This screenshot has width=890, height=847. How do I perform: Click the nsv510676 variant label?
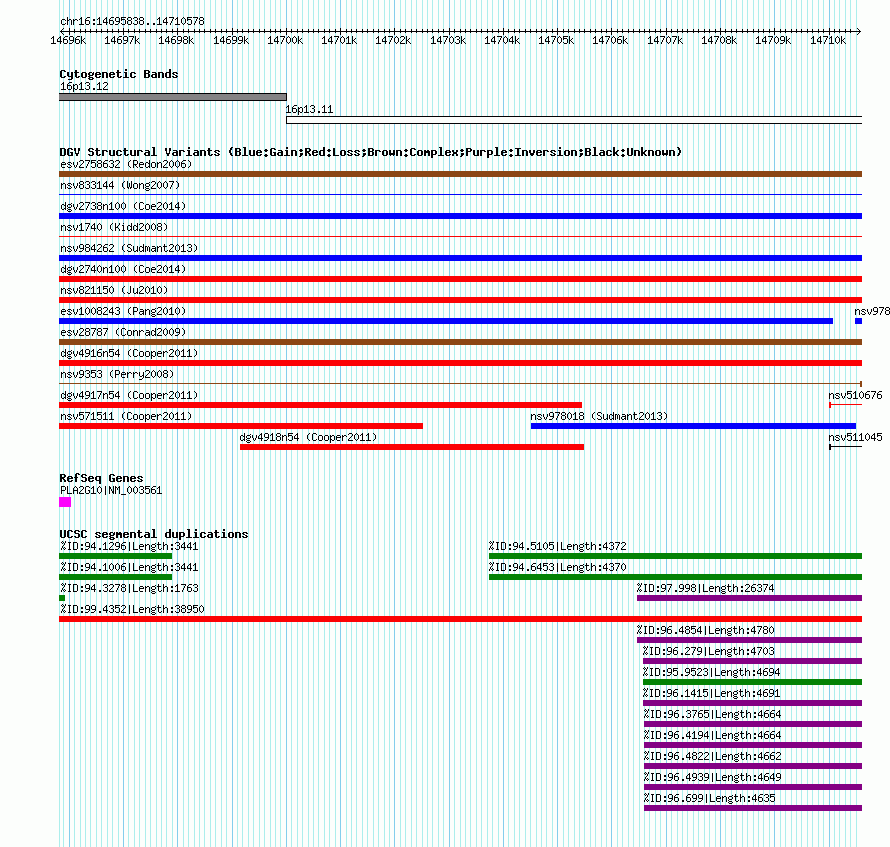coord(855,395)
